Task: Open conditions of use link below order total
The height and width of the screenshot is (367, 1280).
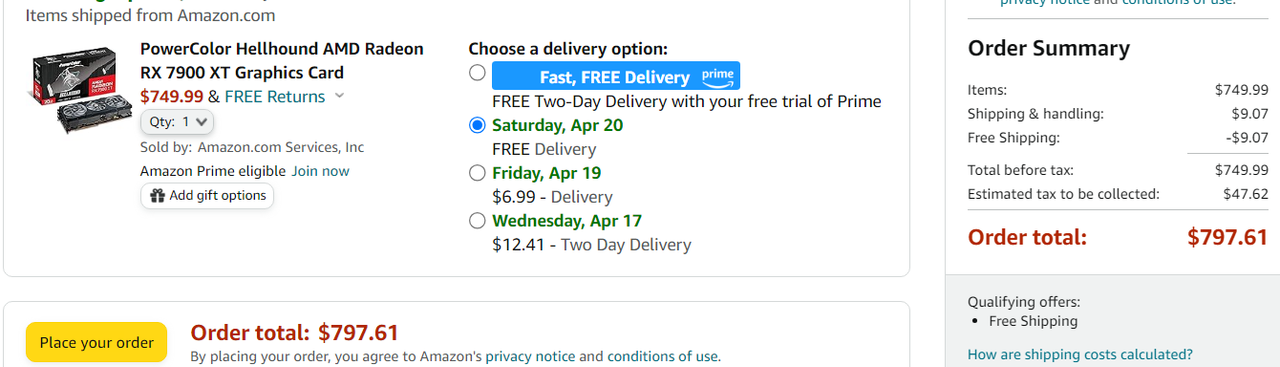Action: pyautogui.click(x=662, y=356)
